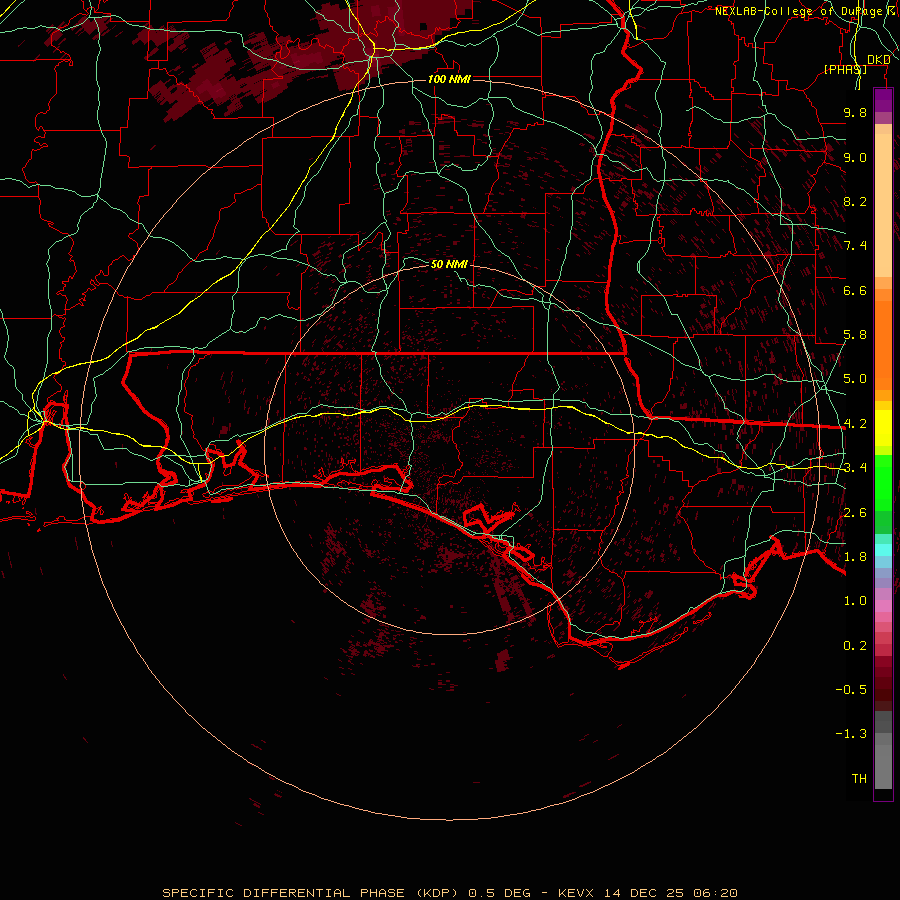Pick the pale peach color bar segment
This screenshot has height=900, width=900.
click(x=883, y=207)
